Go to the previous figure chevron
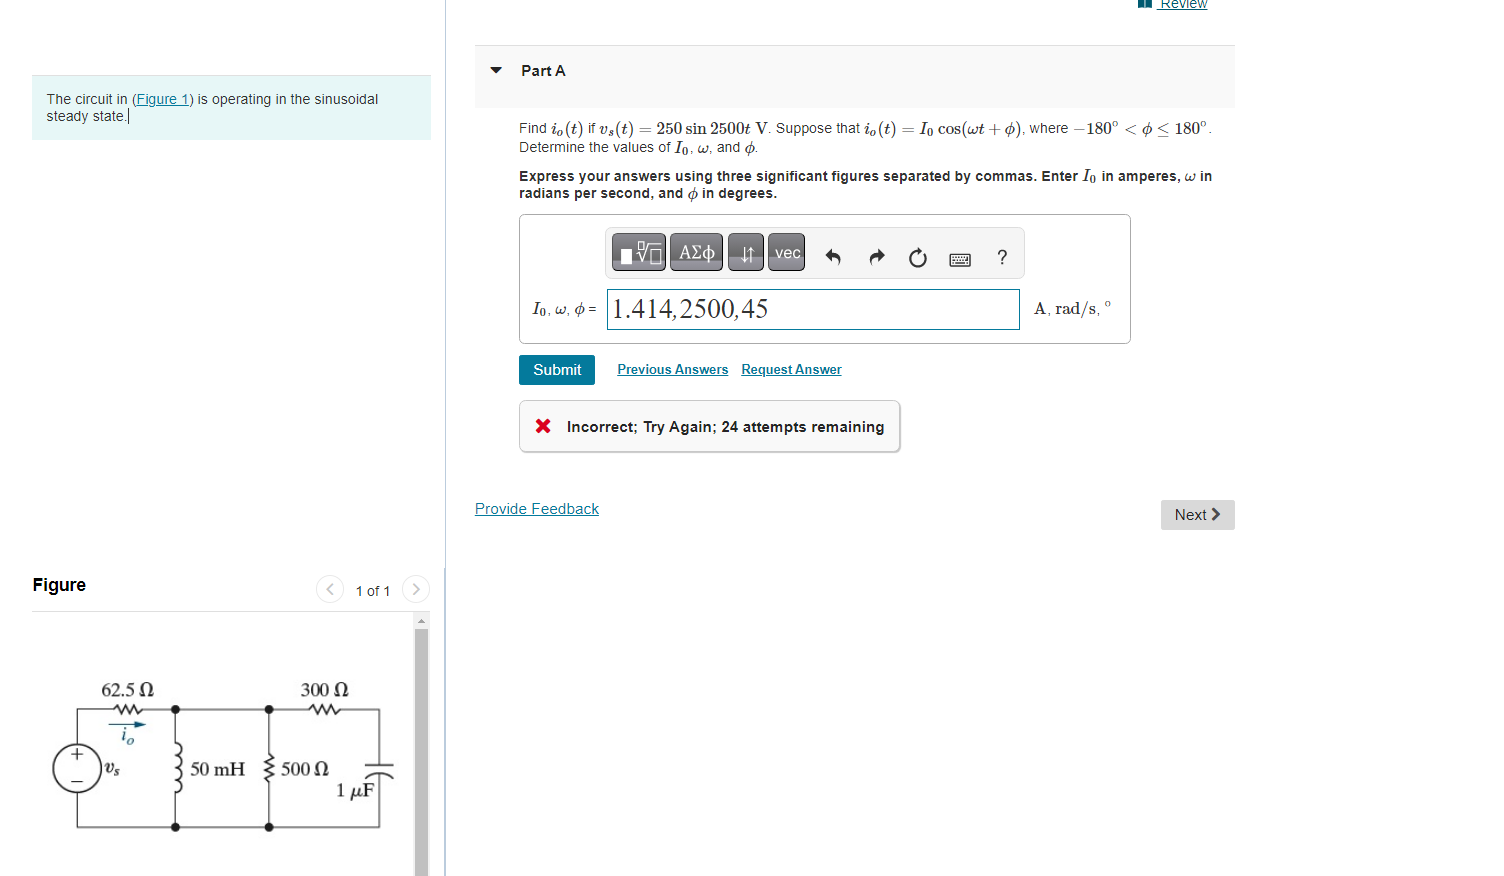Viewport: 1504px width, 876px height. coord(329,589)
